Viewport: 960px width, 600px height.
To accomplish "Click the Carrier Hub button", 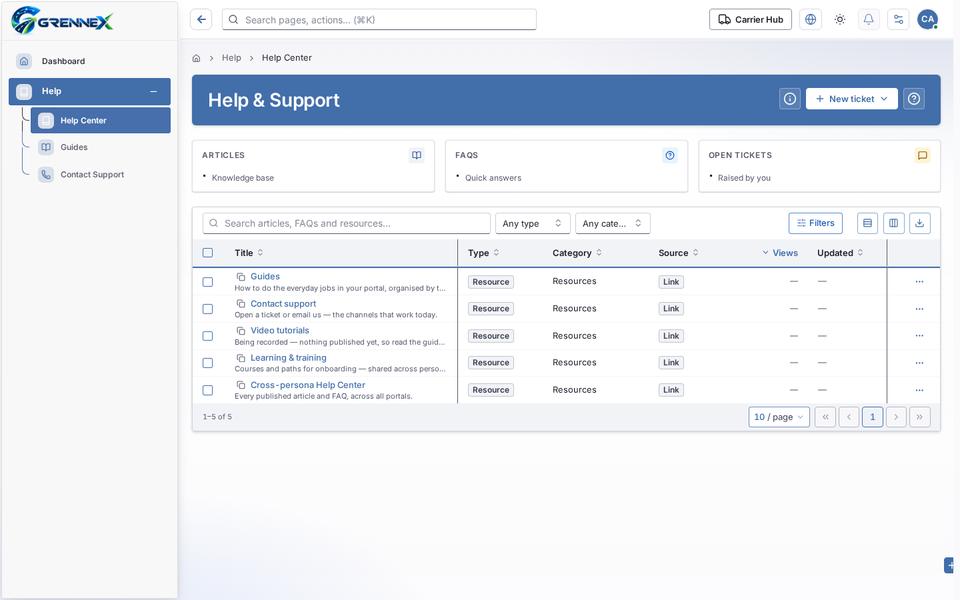I will point(750,20).
